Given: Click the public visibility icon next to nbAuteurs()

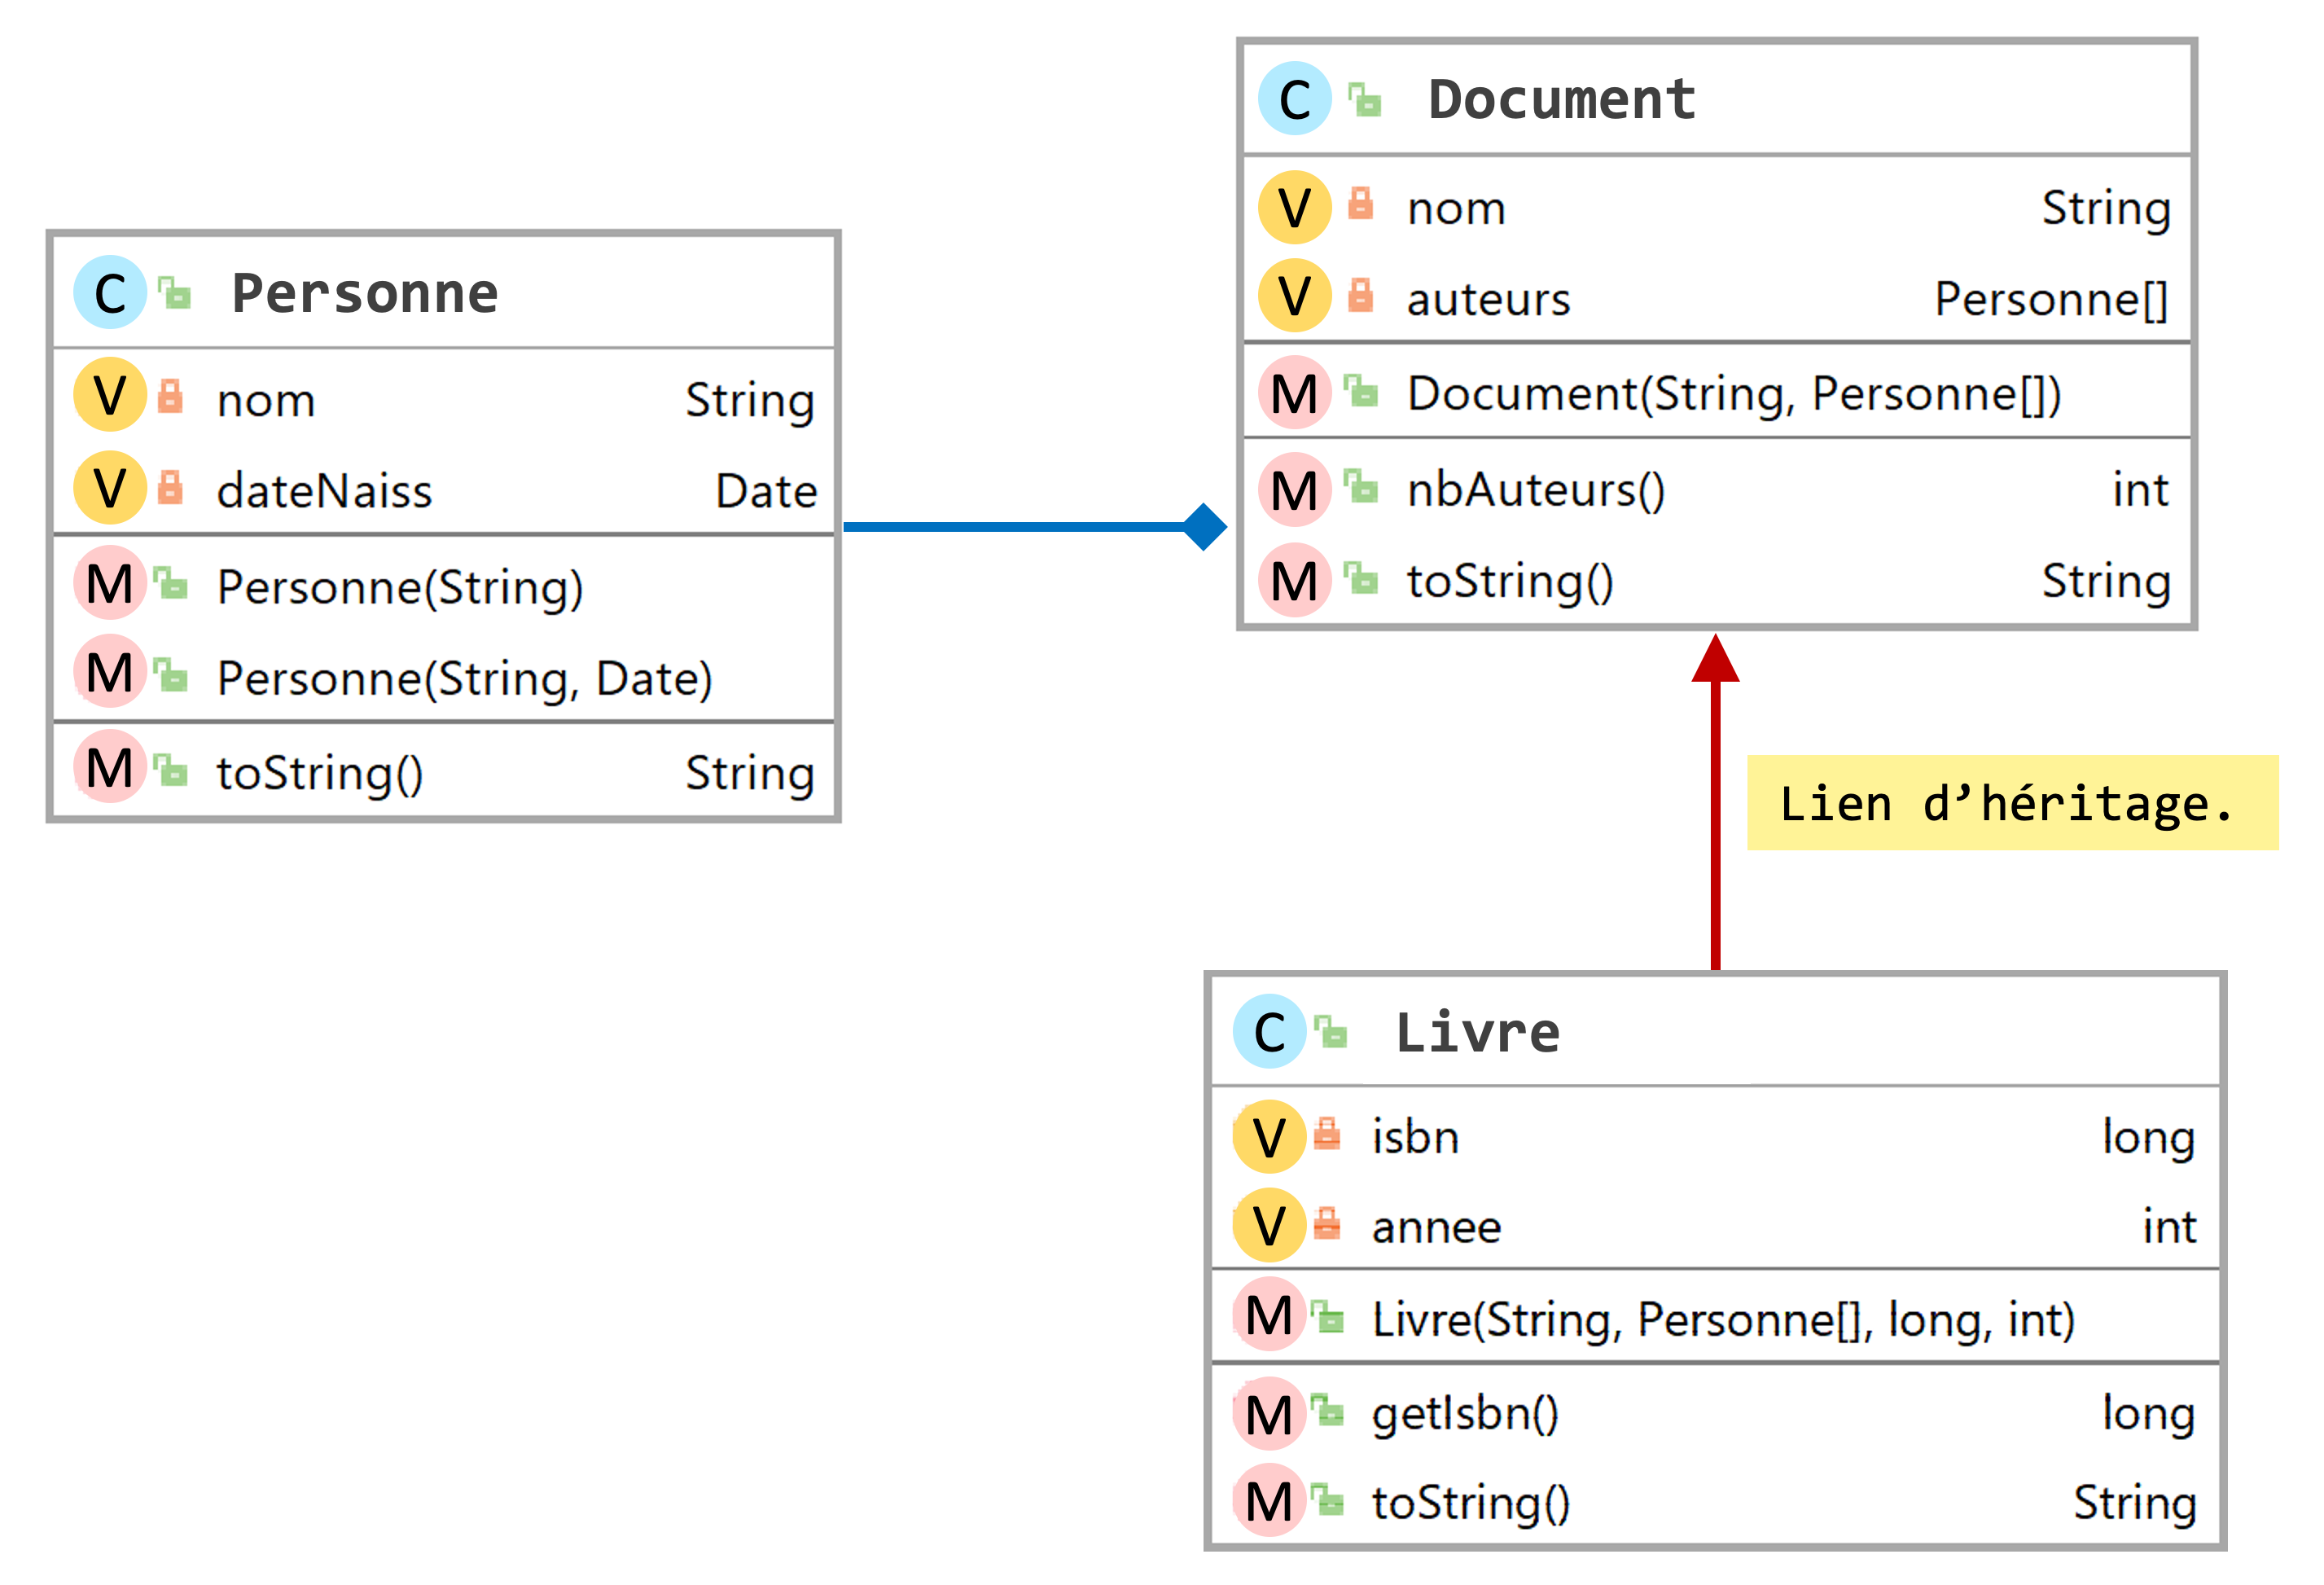Looking at the screenshot, I should pos(1360,487).
